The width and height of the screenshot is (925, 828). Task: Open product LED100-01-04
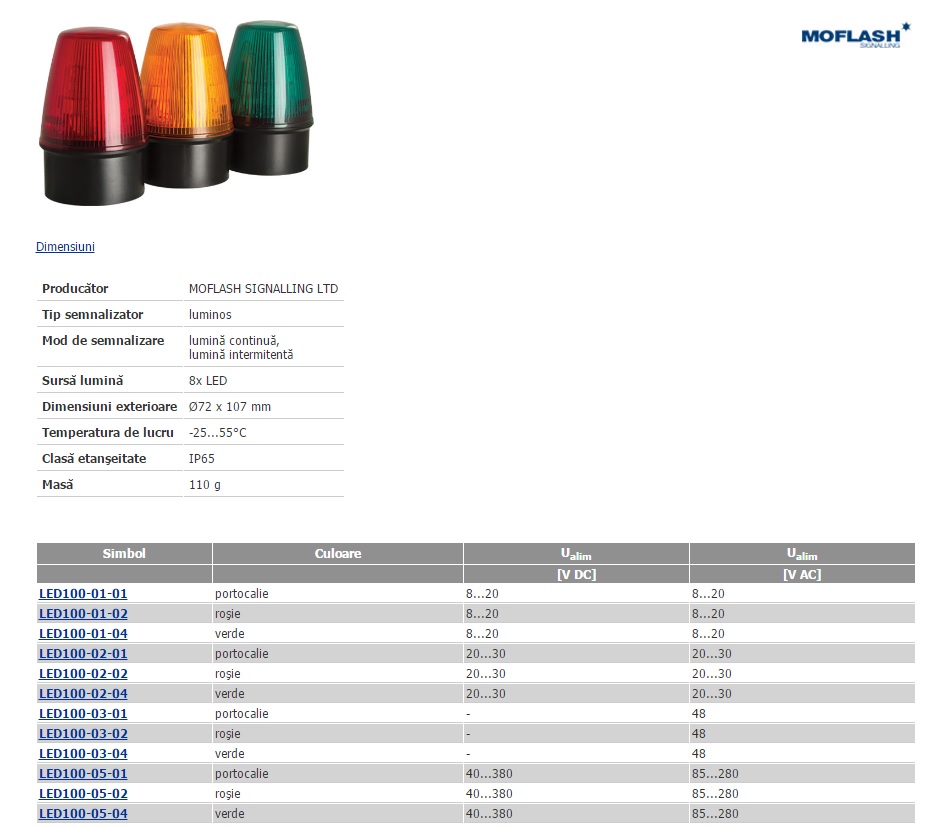[83, 633]
